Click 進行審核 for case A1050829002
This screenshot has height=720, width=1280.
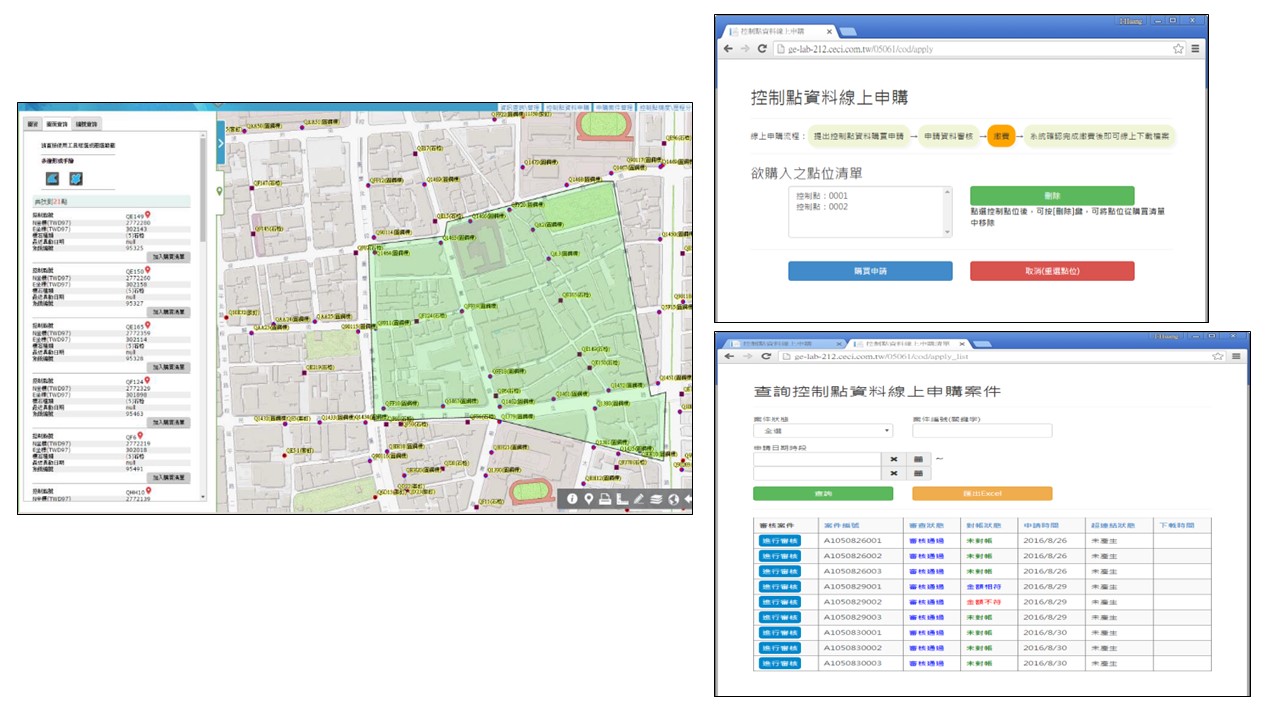click(779, 602)
